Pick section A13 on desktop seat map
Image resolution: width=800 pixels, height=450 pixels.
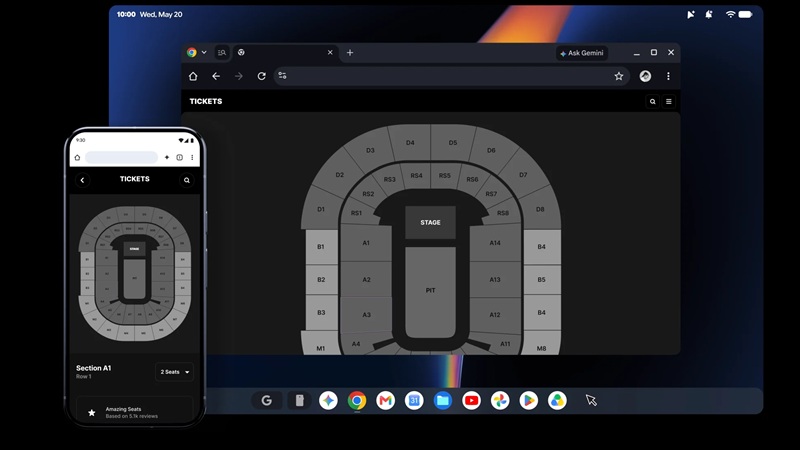pos(495,280)
